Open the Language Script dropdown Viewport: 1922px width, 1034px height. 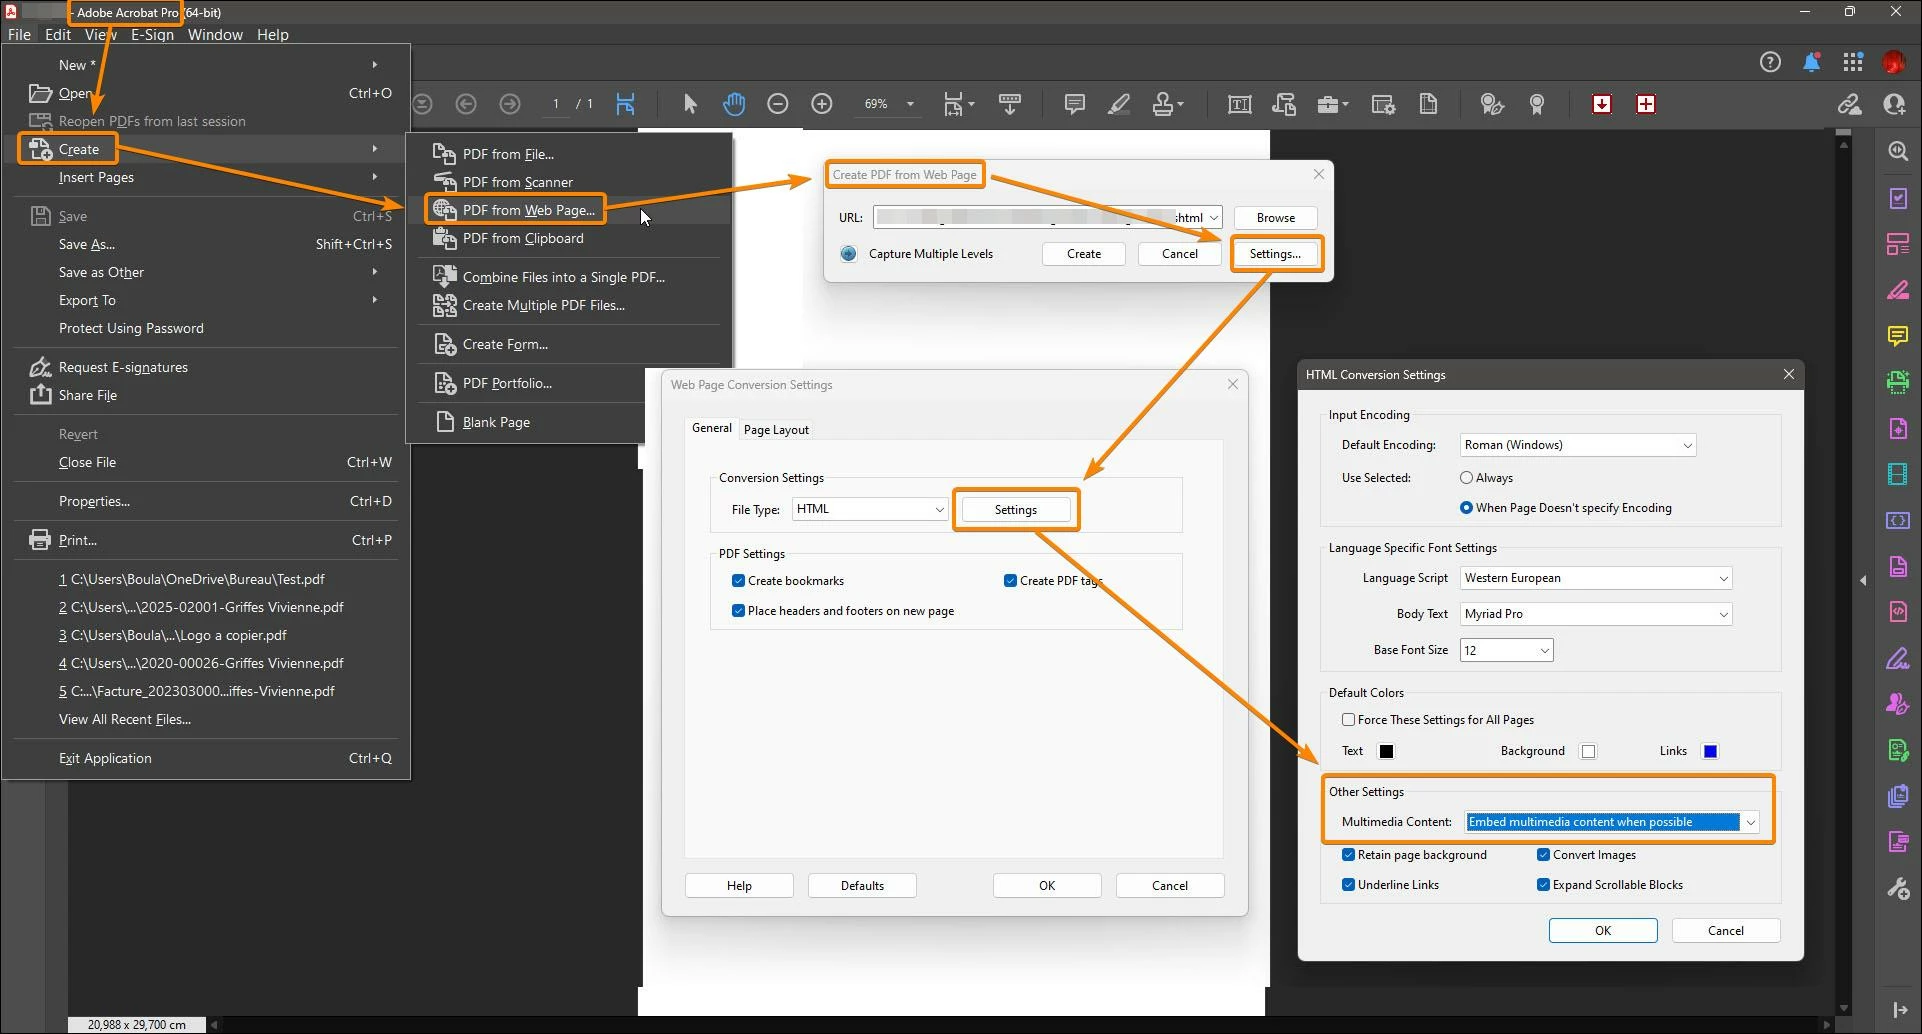tap(1596, 578)
